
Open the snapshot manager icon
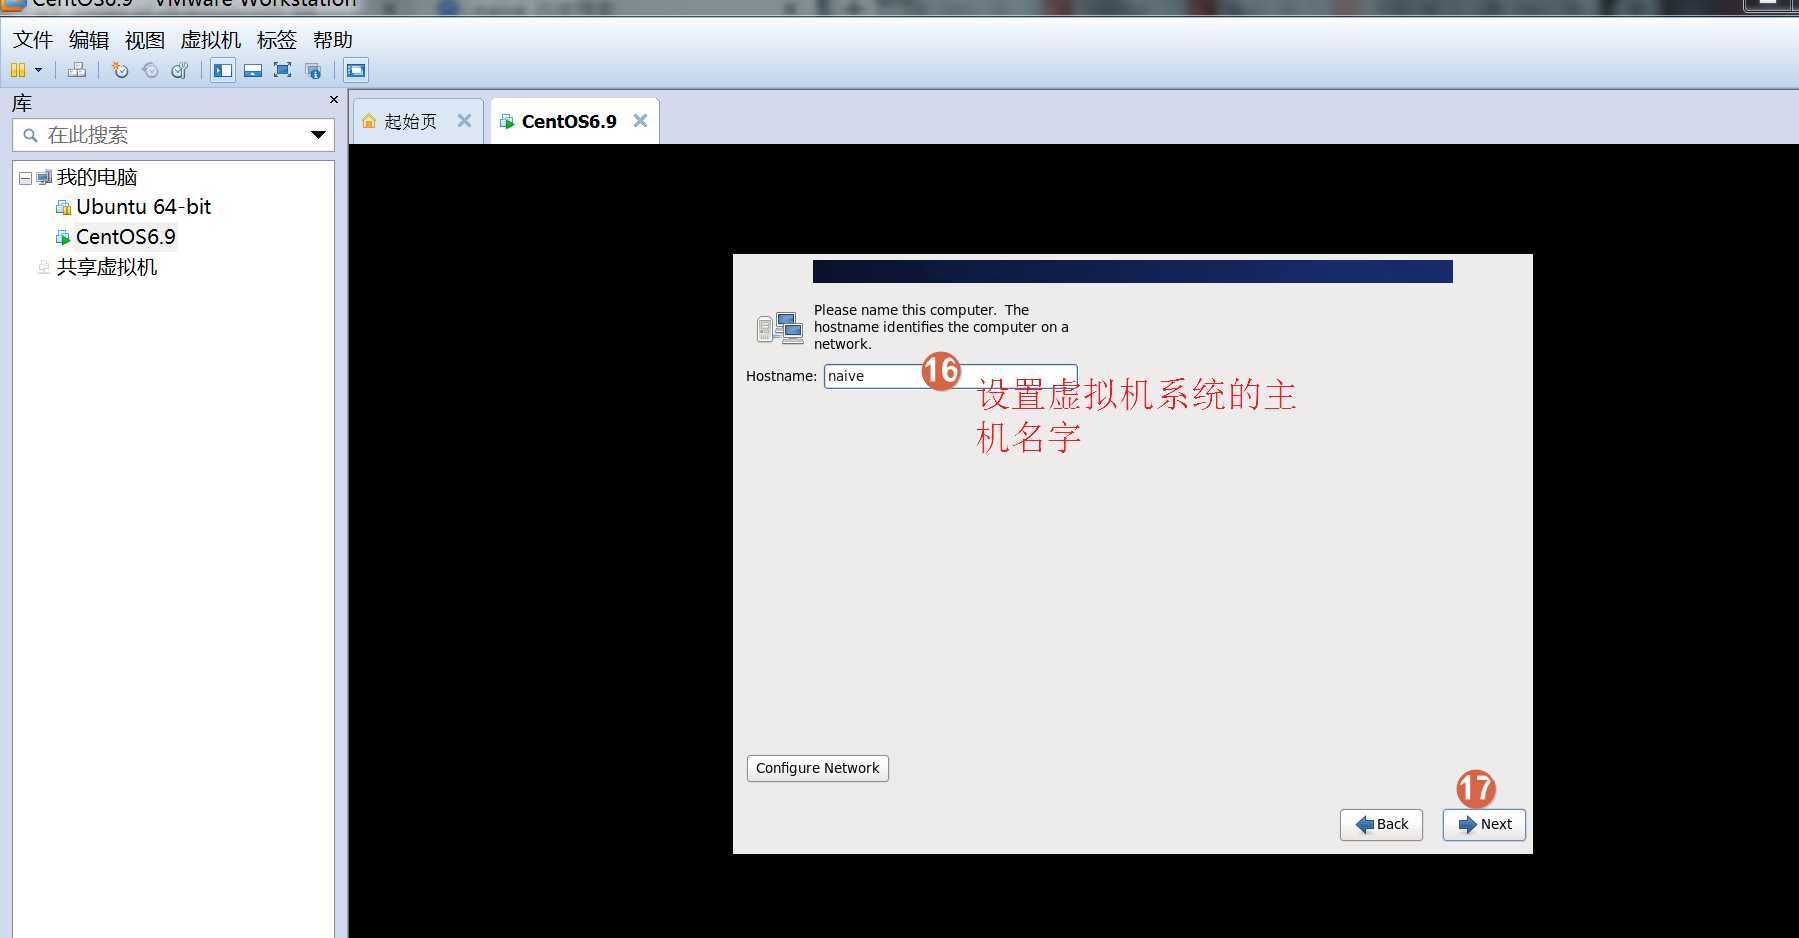180,70
